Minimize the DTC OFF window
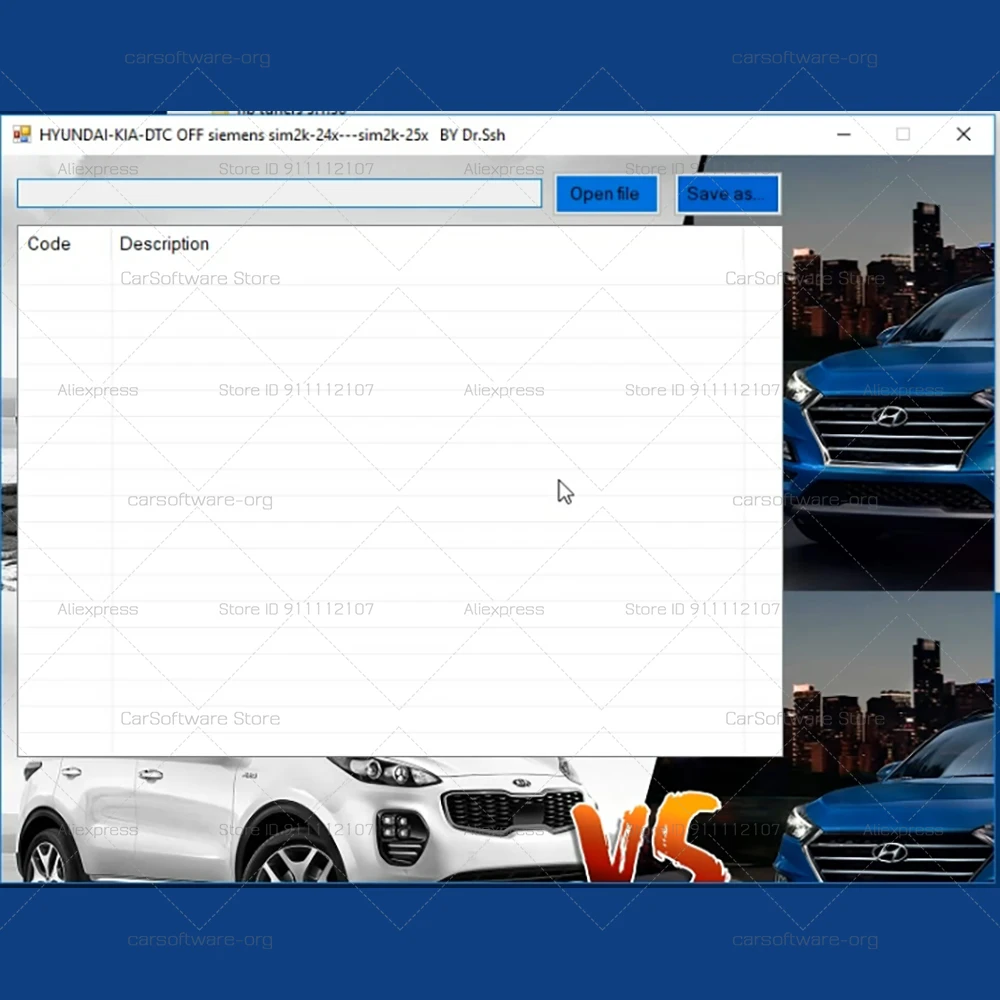 [x=844, y=135]
